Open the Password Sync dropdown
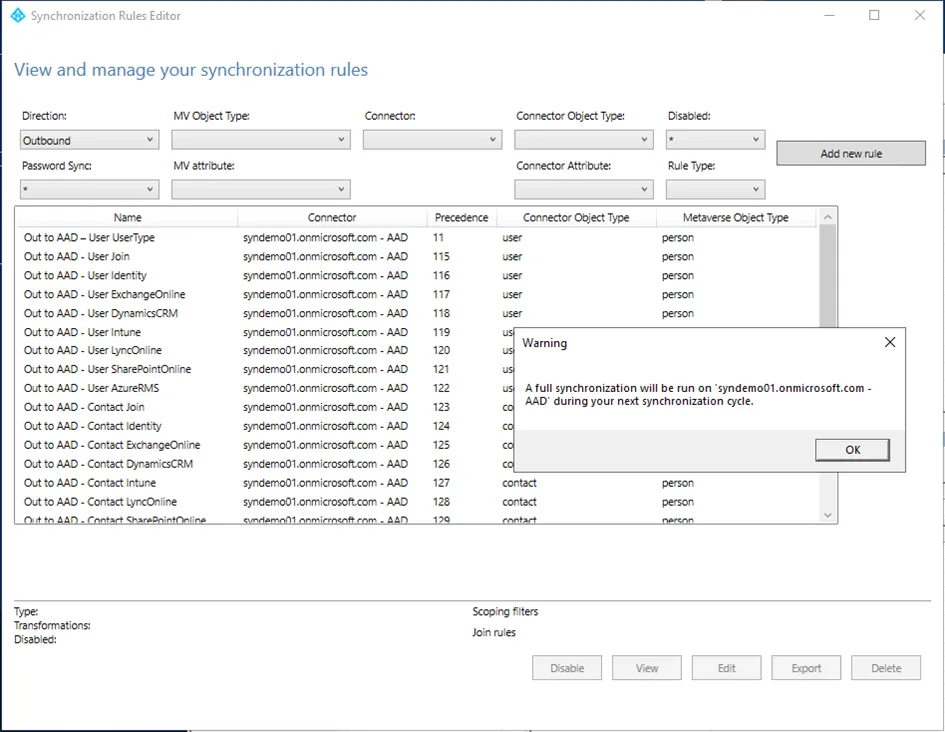The width and height of the screenshot is (945, 732). pyautogui.click(x=89, y=189)
